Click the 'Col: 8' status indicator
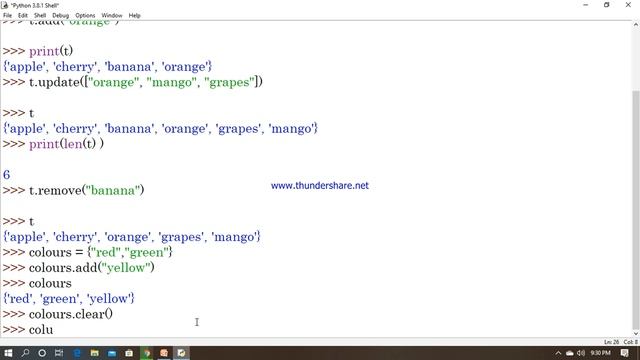The image size is (640, 360). click(x=631, y=342)
